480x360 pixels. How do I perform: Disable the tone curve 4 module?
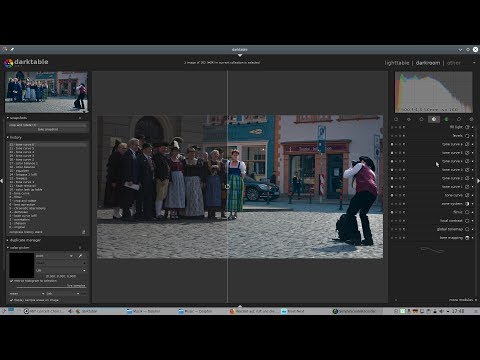pyautogui.click(x=392, y=161)
